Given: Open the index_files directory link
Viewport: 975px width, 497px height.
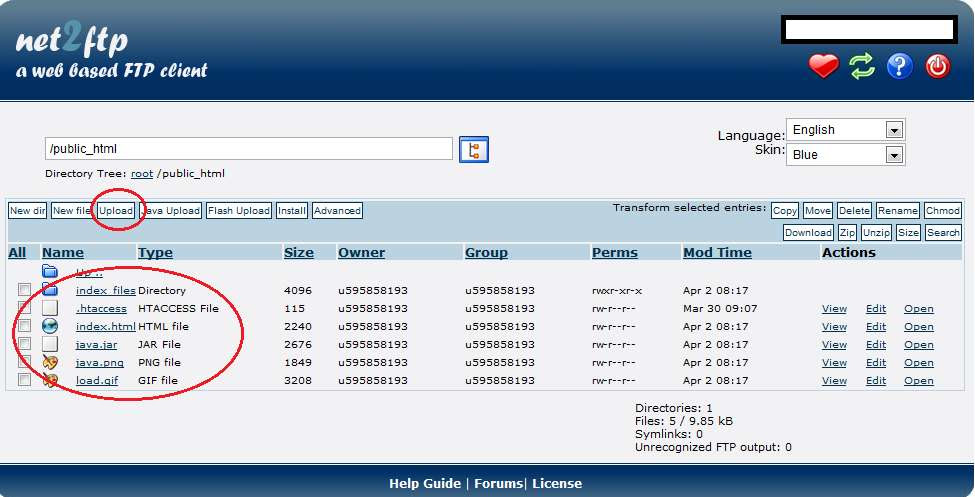Looking at the screenshot, I should (x=106, y=290).
